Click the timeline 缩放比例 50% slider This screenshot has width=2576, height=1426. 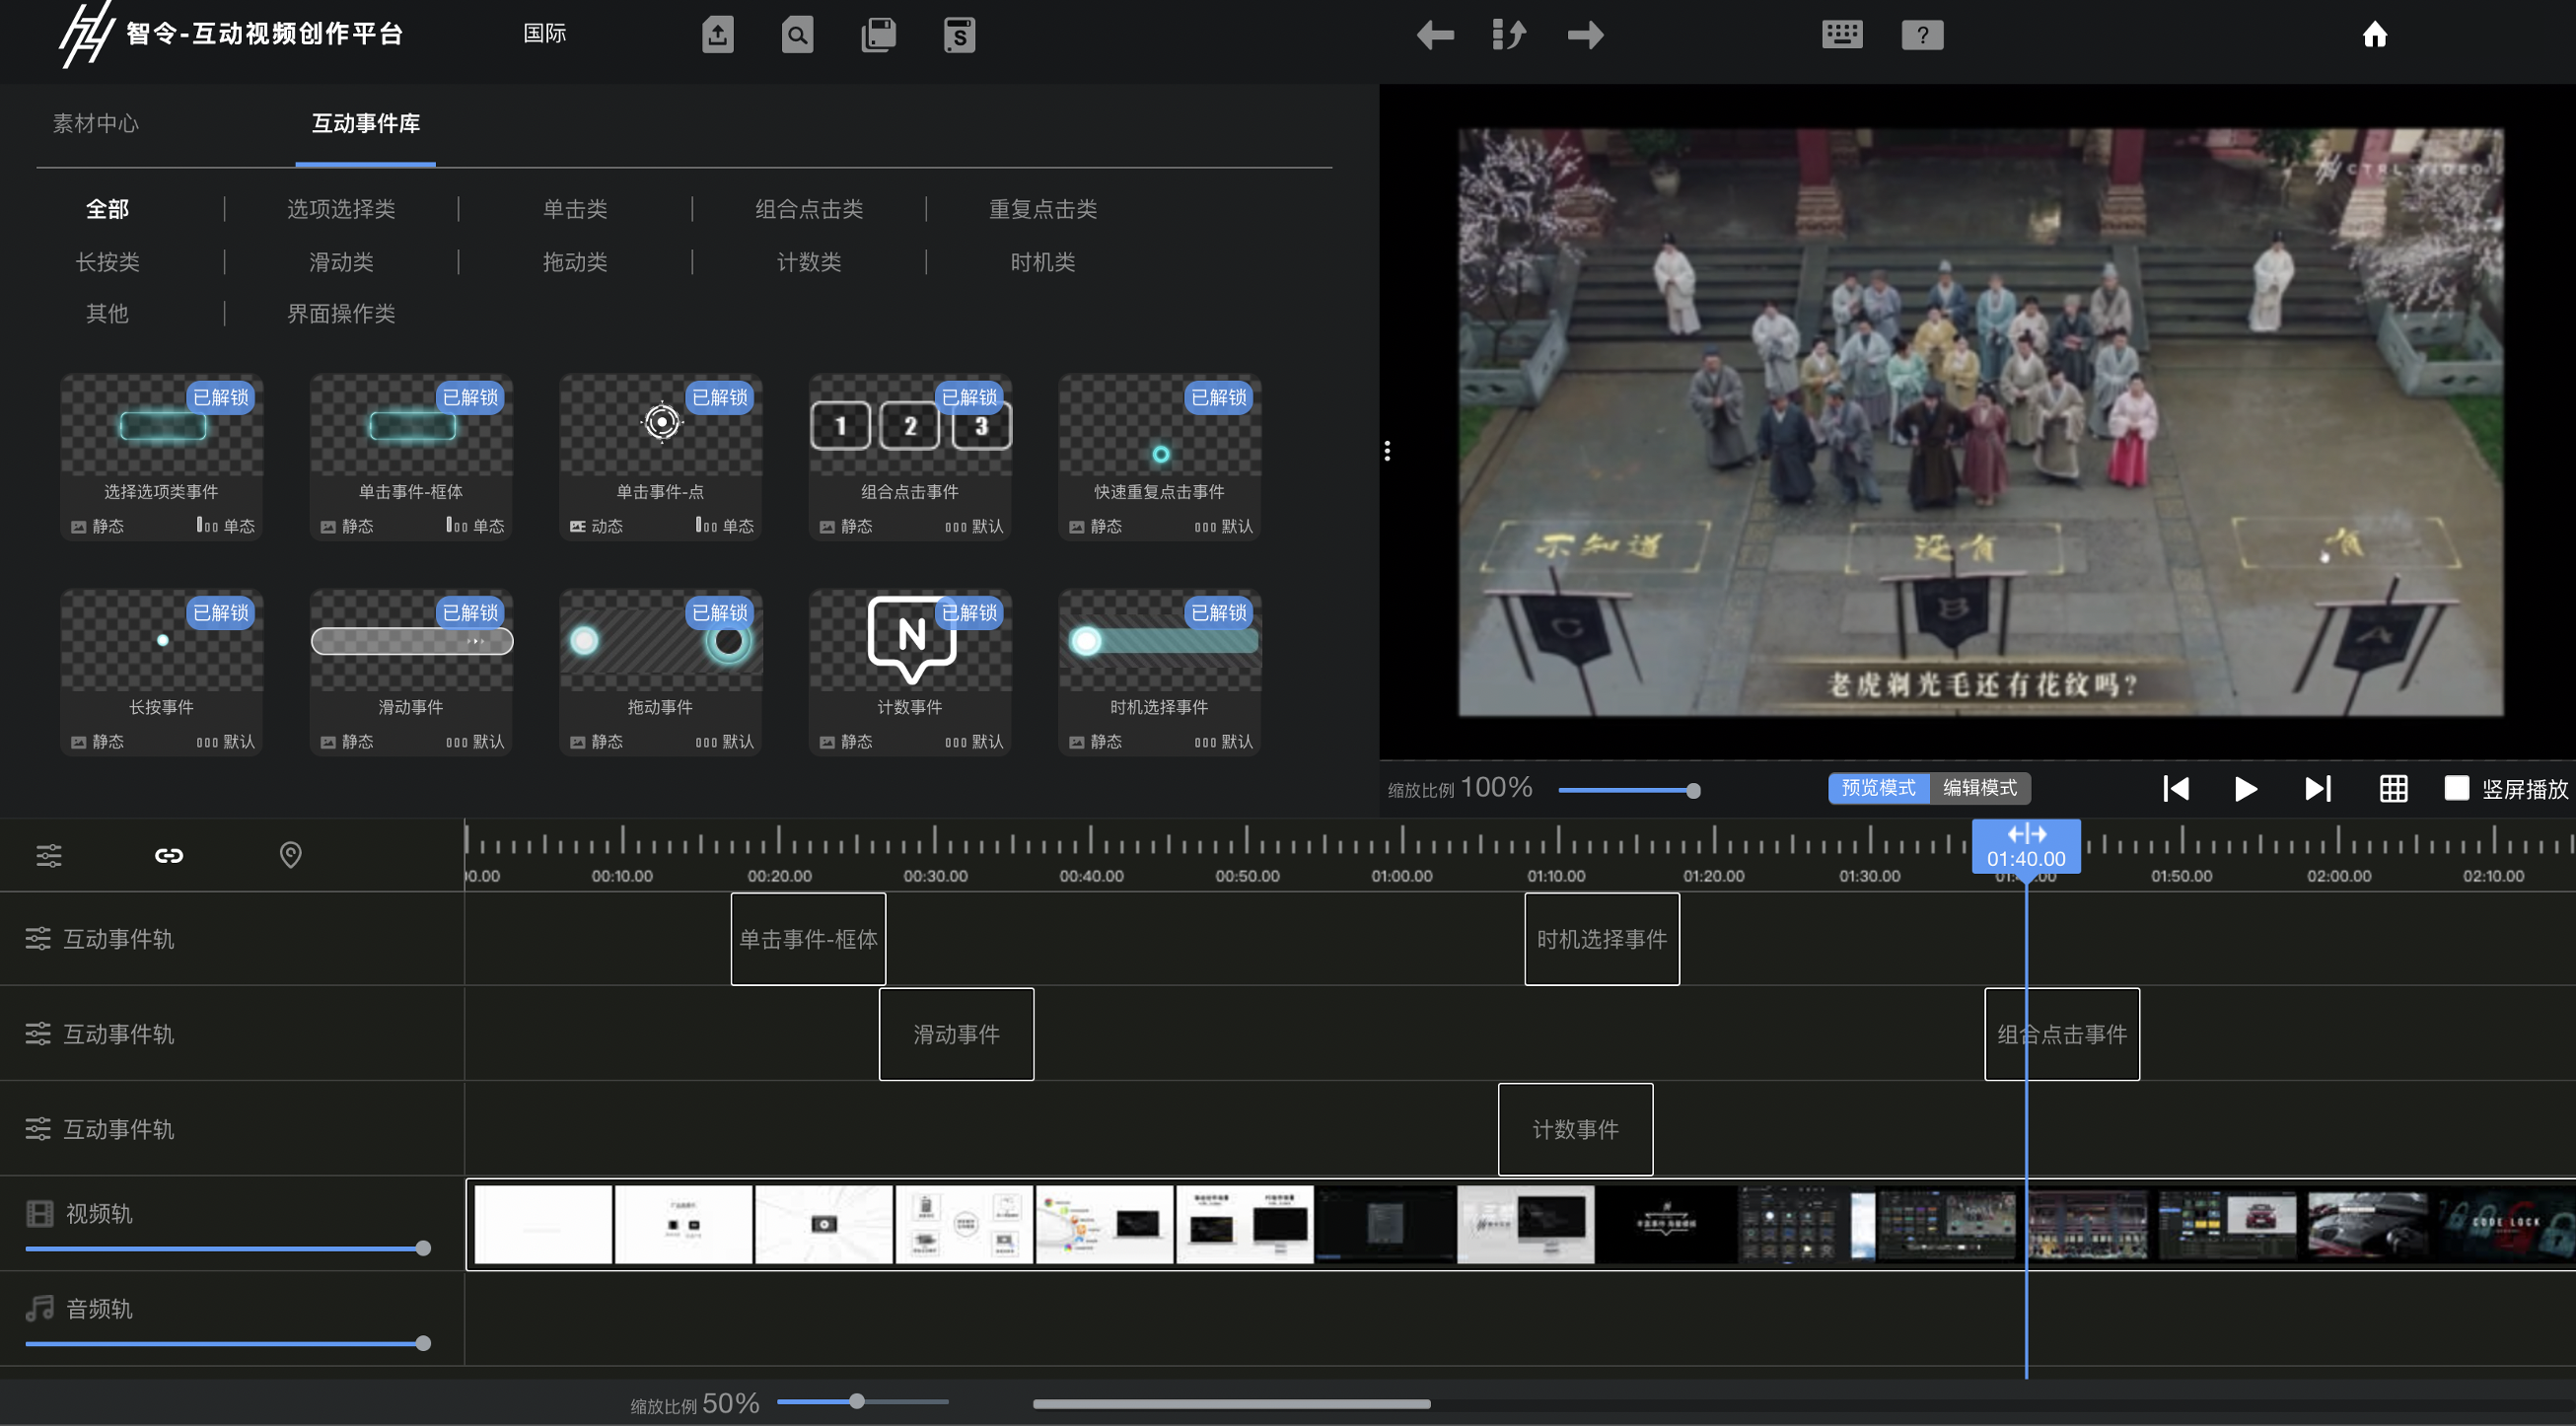coord(862,1402)
